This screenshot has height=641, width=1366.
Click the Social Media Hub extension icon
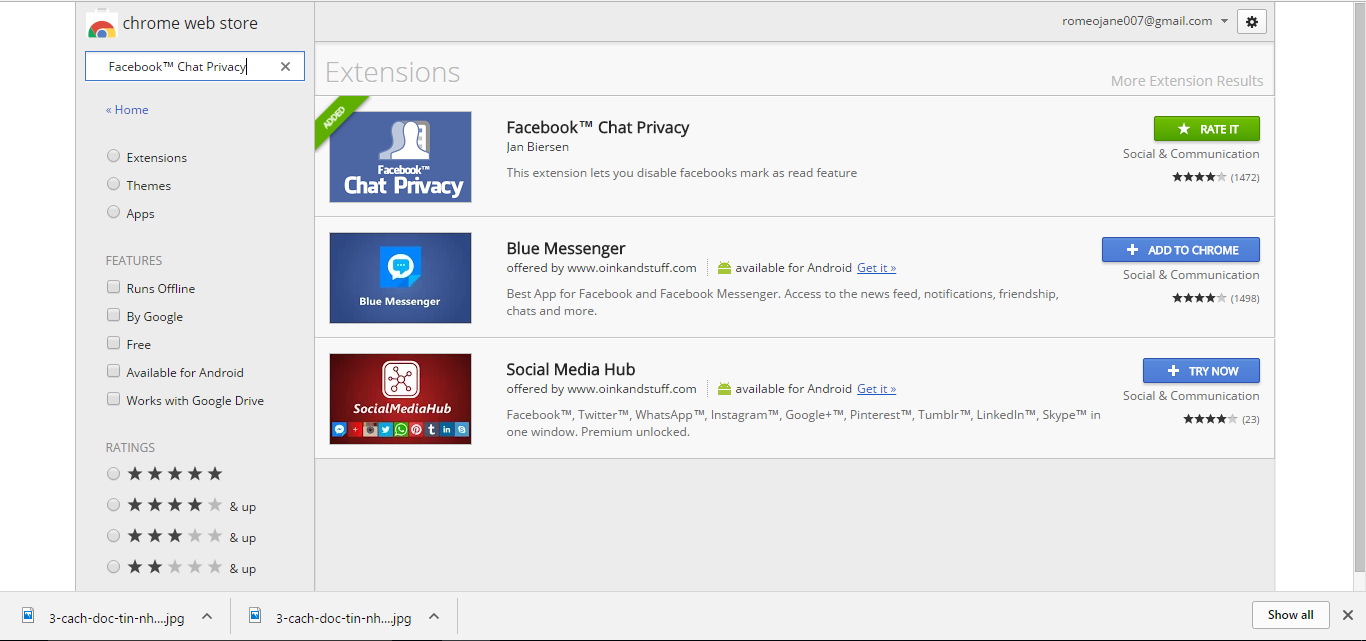pyautogui.click(x=400, y=399)
